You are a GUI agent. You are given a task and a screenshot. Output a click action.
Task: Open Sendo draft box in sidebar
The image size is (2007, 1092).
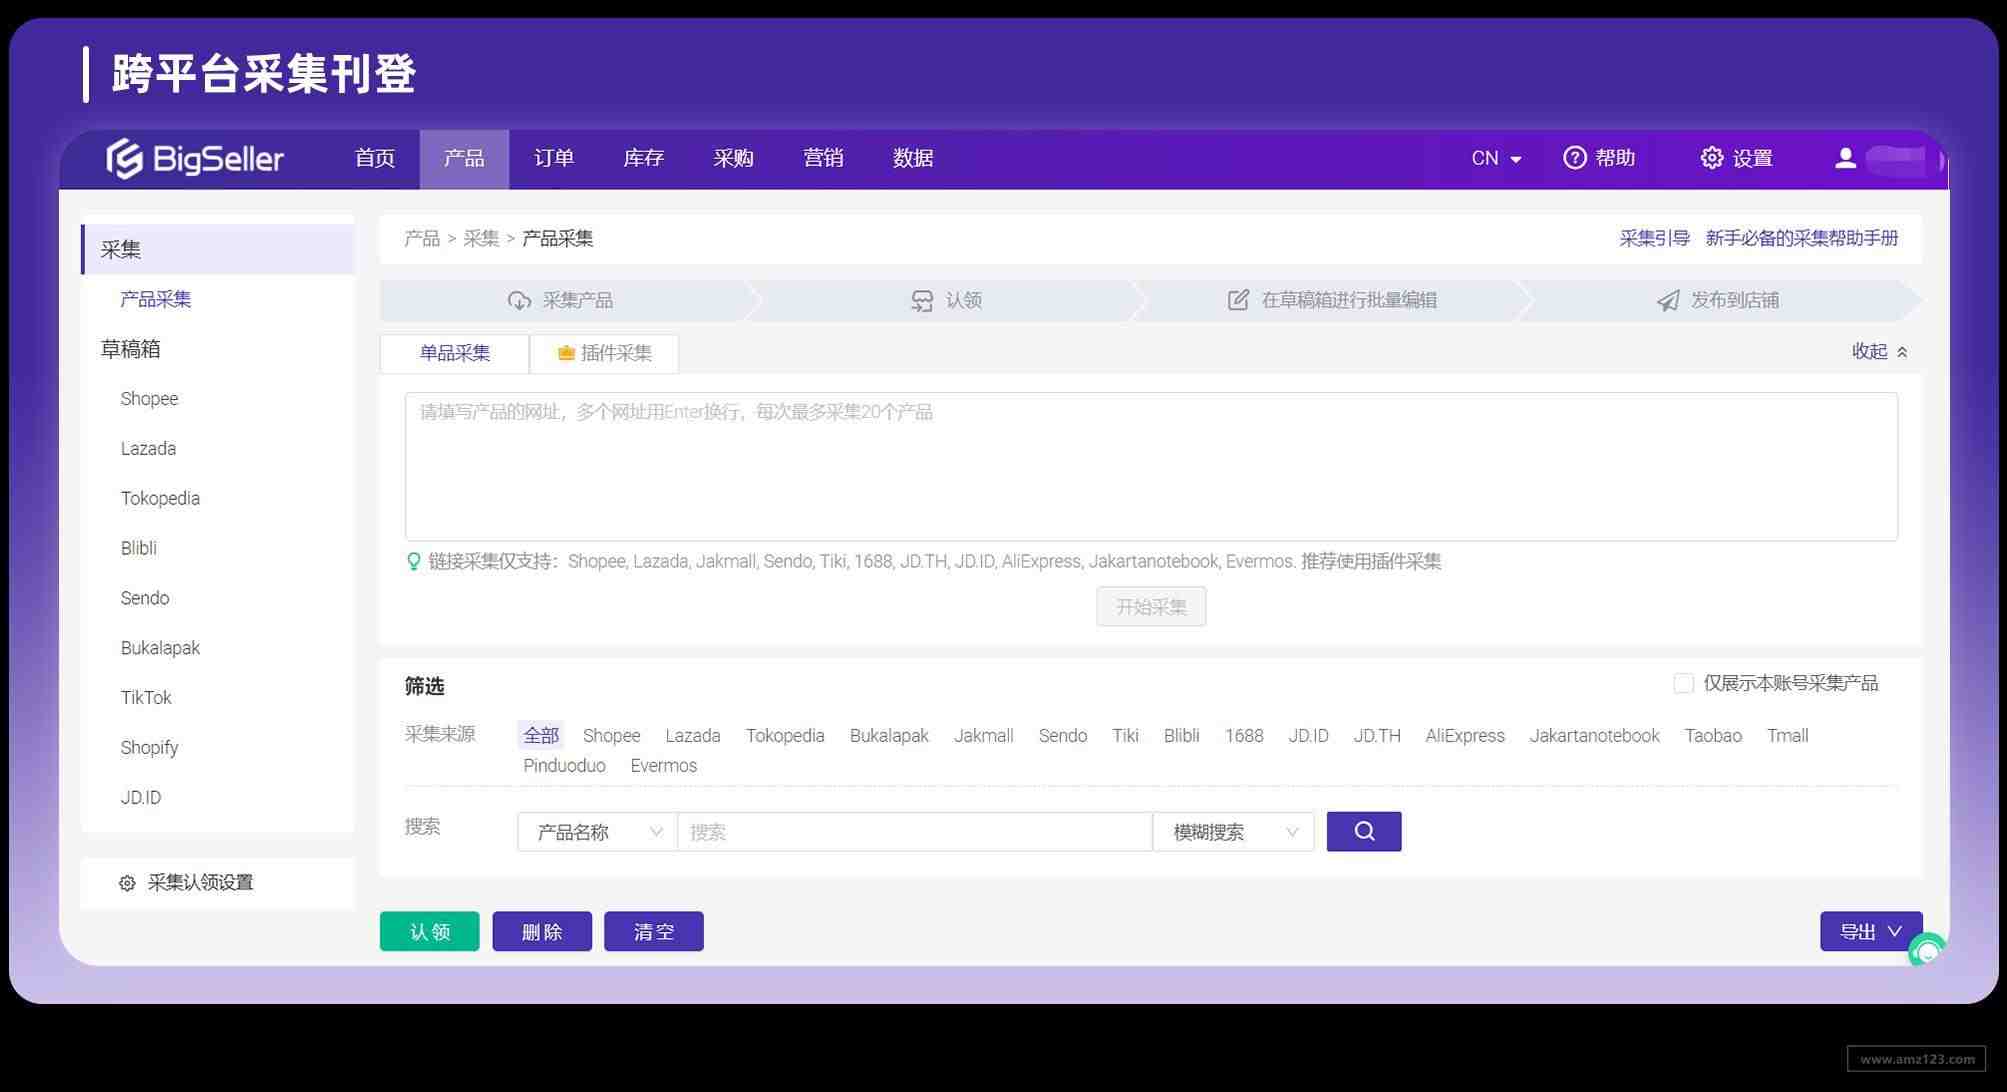pos(145,598)
